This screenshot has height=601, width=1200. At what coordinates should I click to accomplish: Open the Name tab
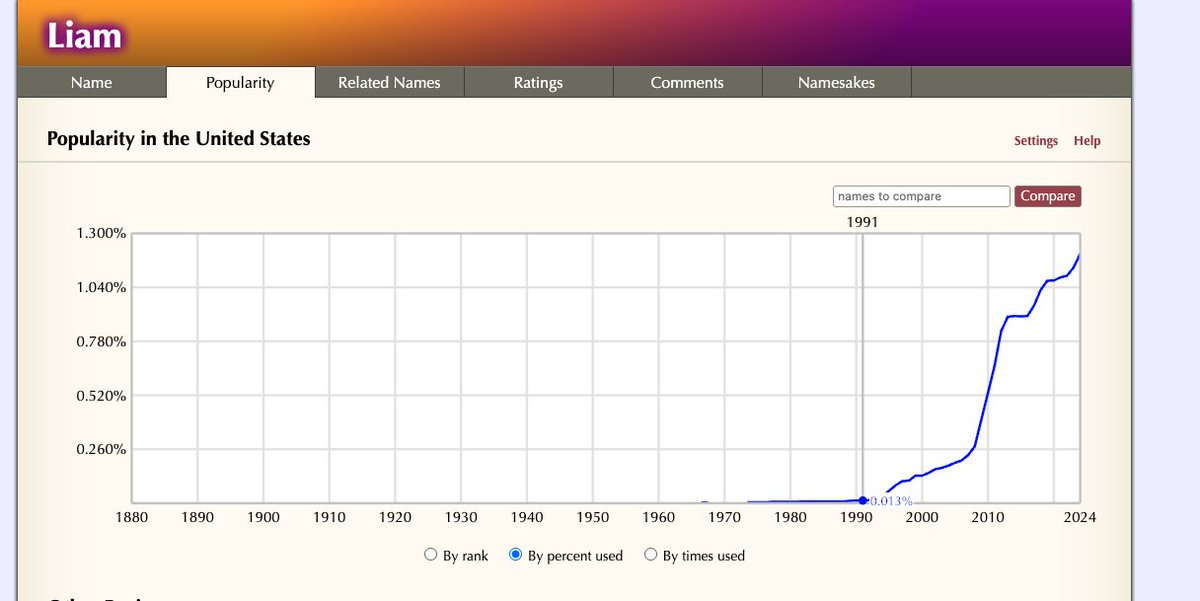pyautogui.click(x=91, y=82)
